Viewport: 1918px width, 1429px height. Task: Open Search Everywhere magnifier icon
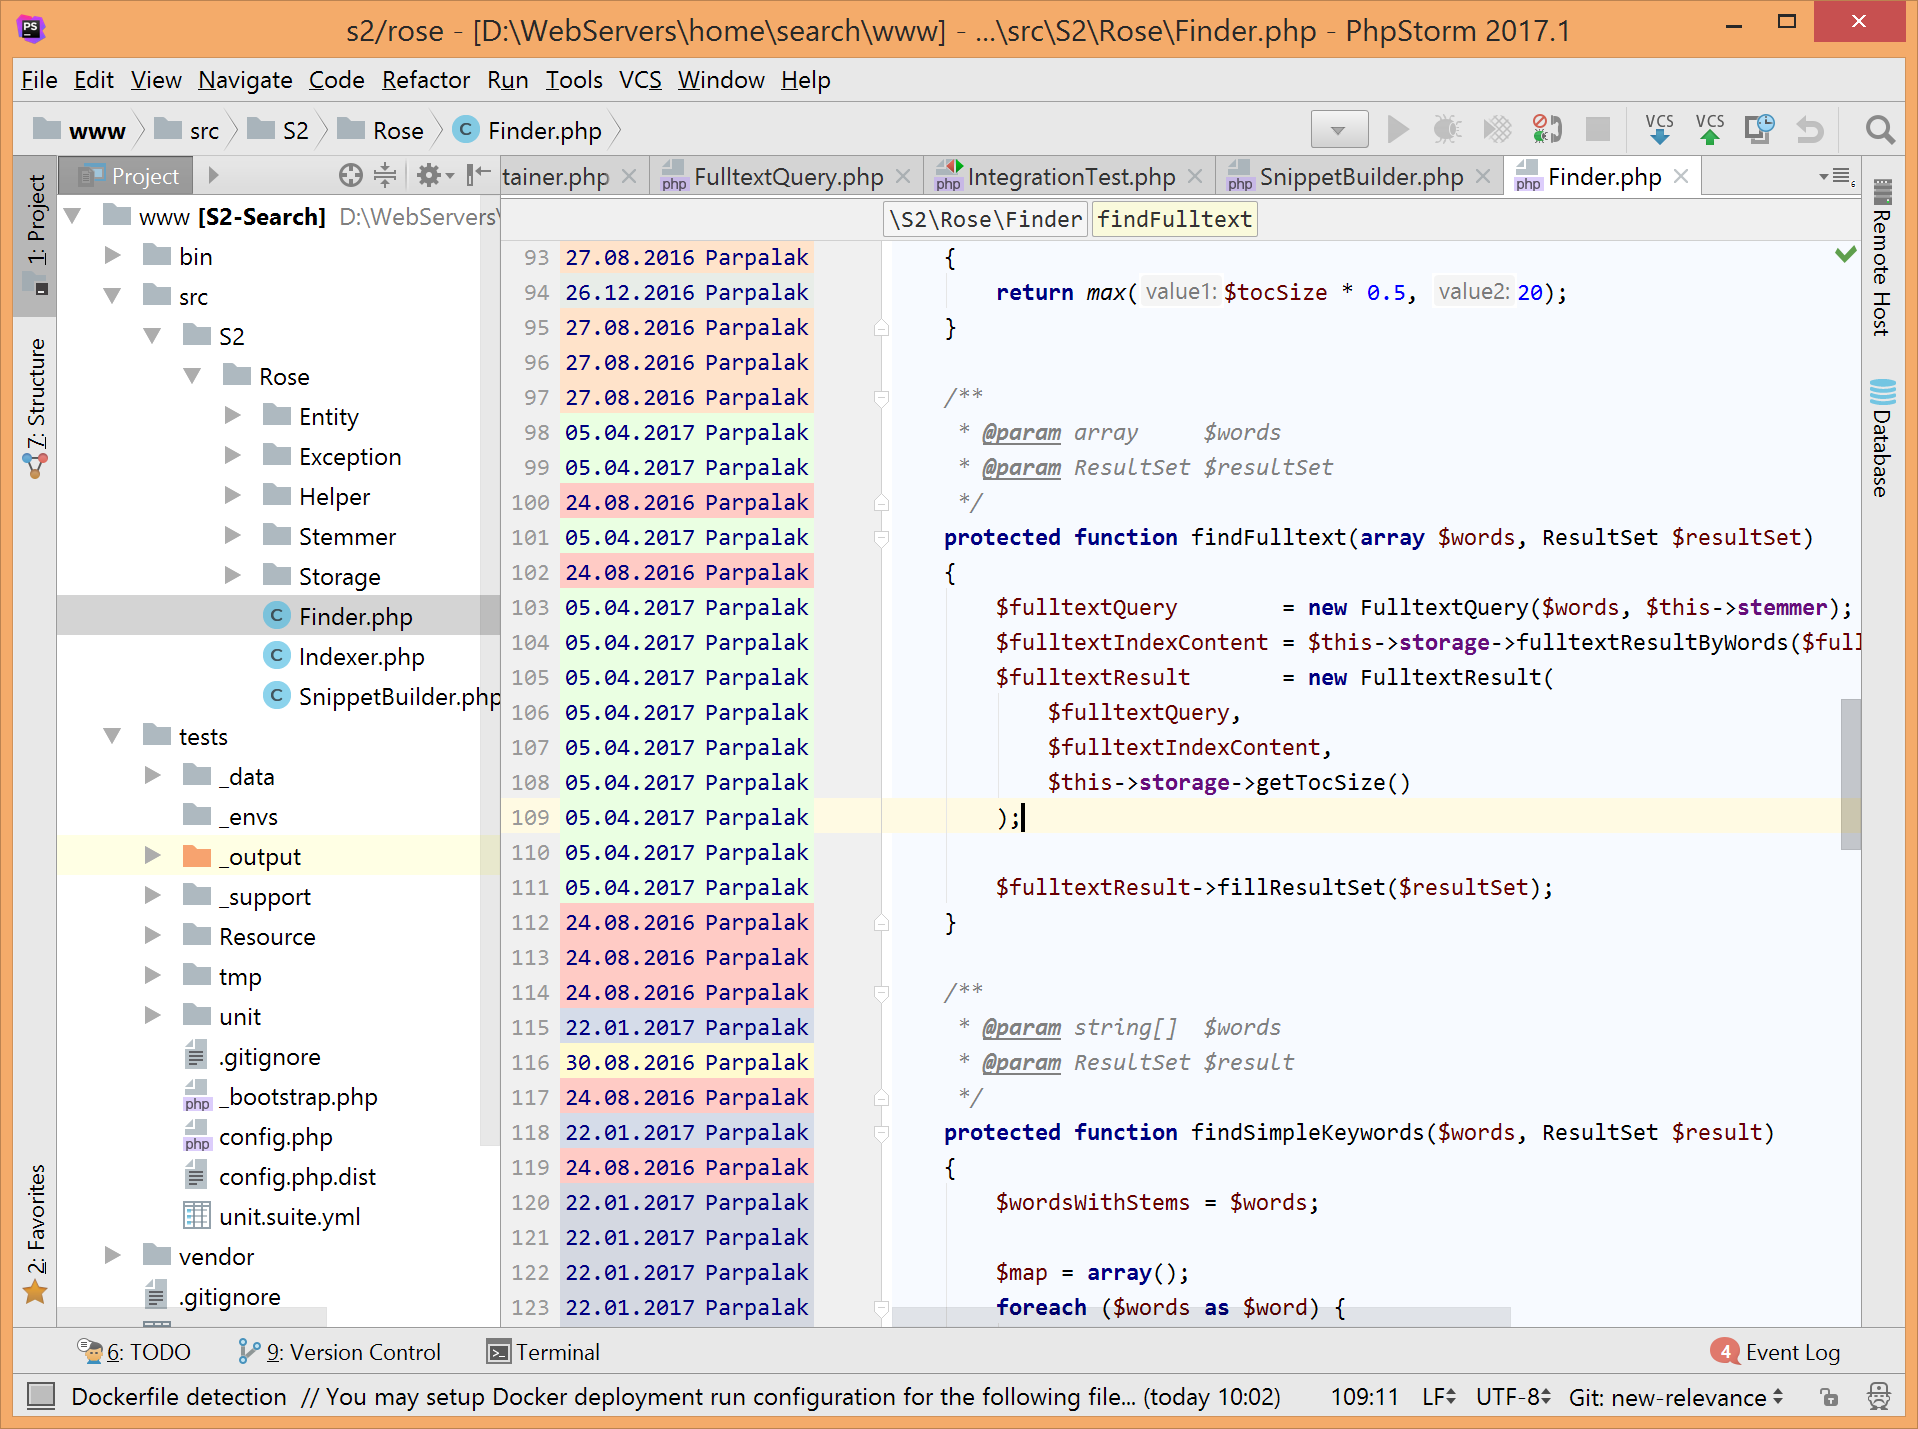(x=1879, y=130)
